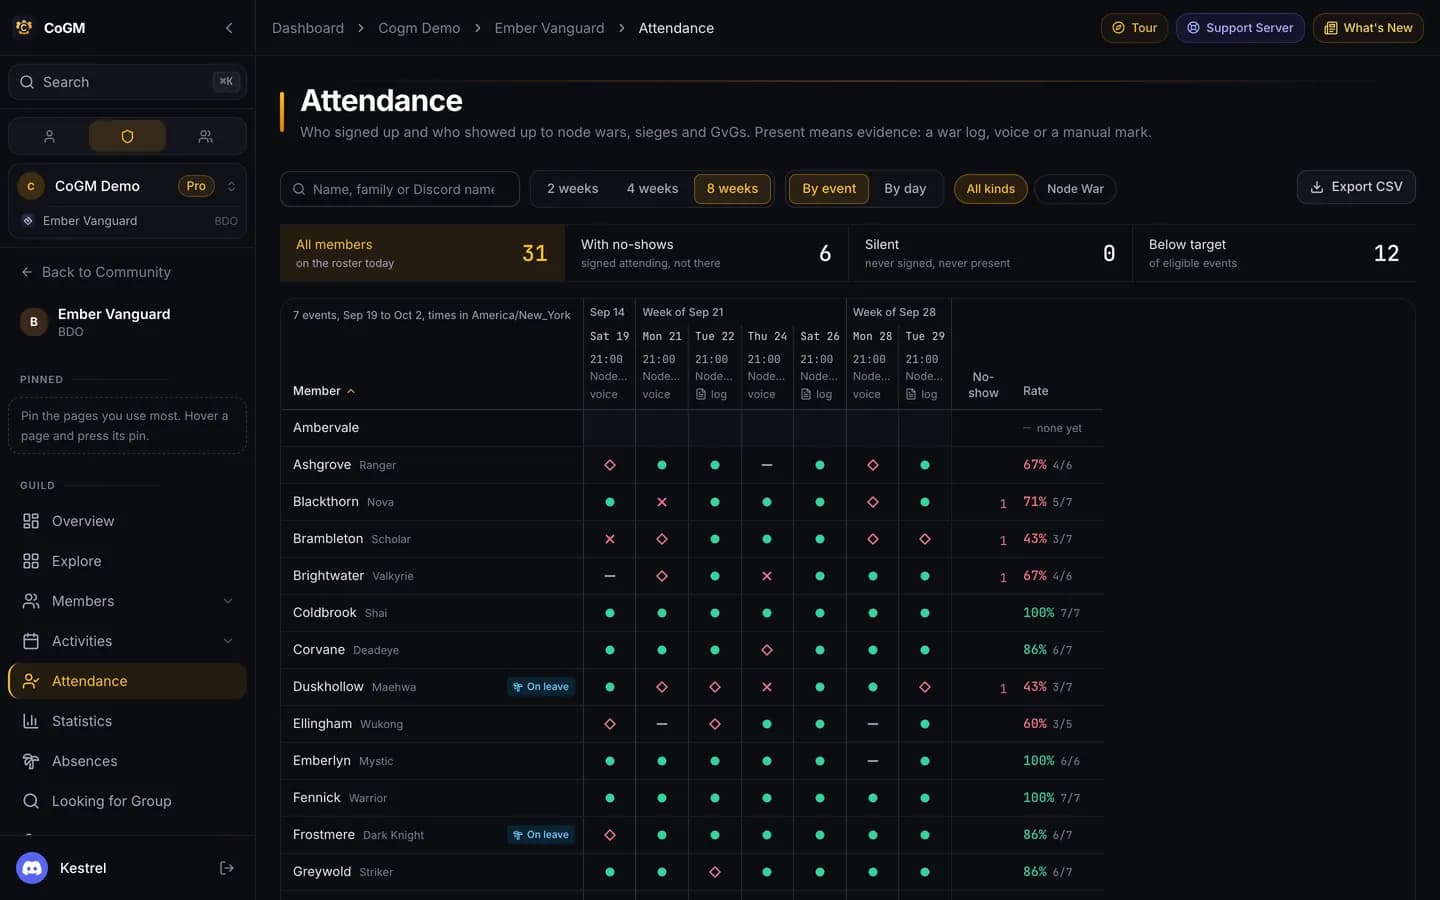Group attendance By event

pyautogui.click(x=829, y=189)
